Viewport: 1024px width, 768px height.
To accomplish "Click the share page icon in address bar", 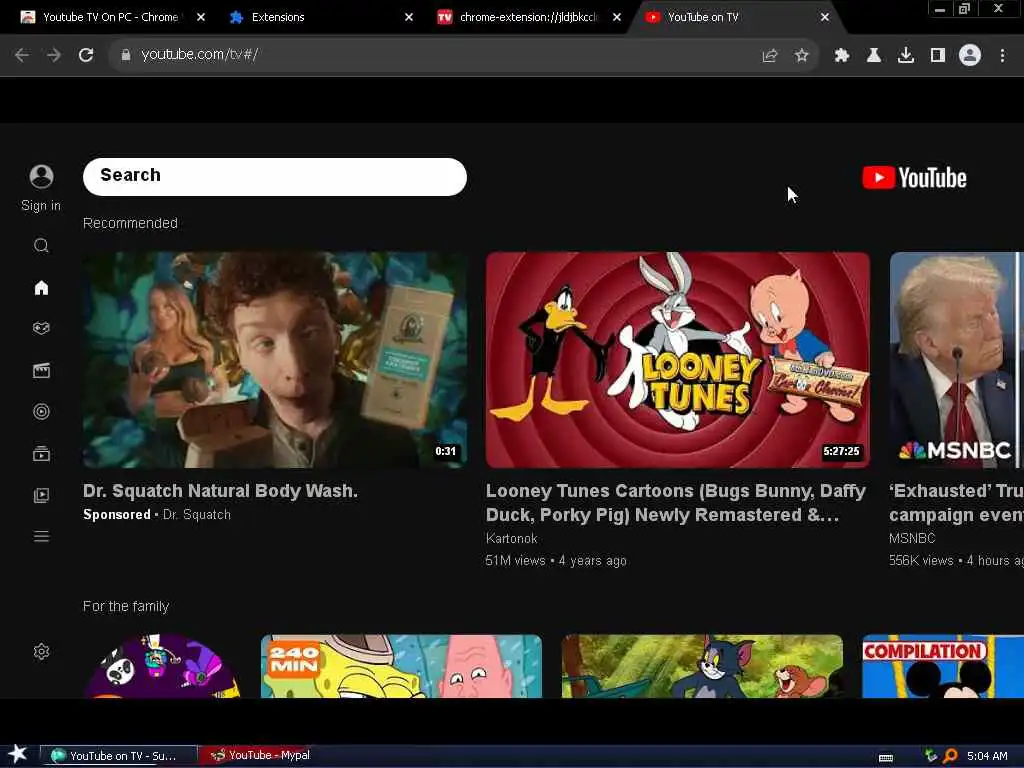I will [770, 56].
